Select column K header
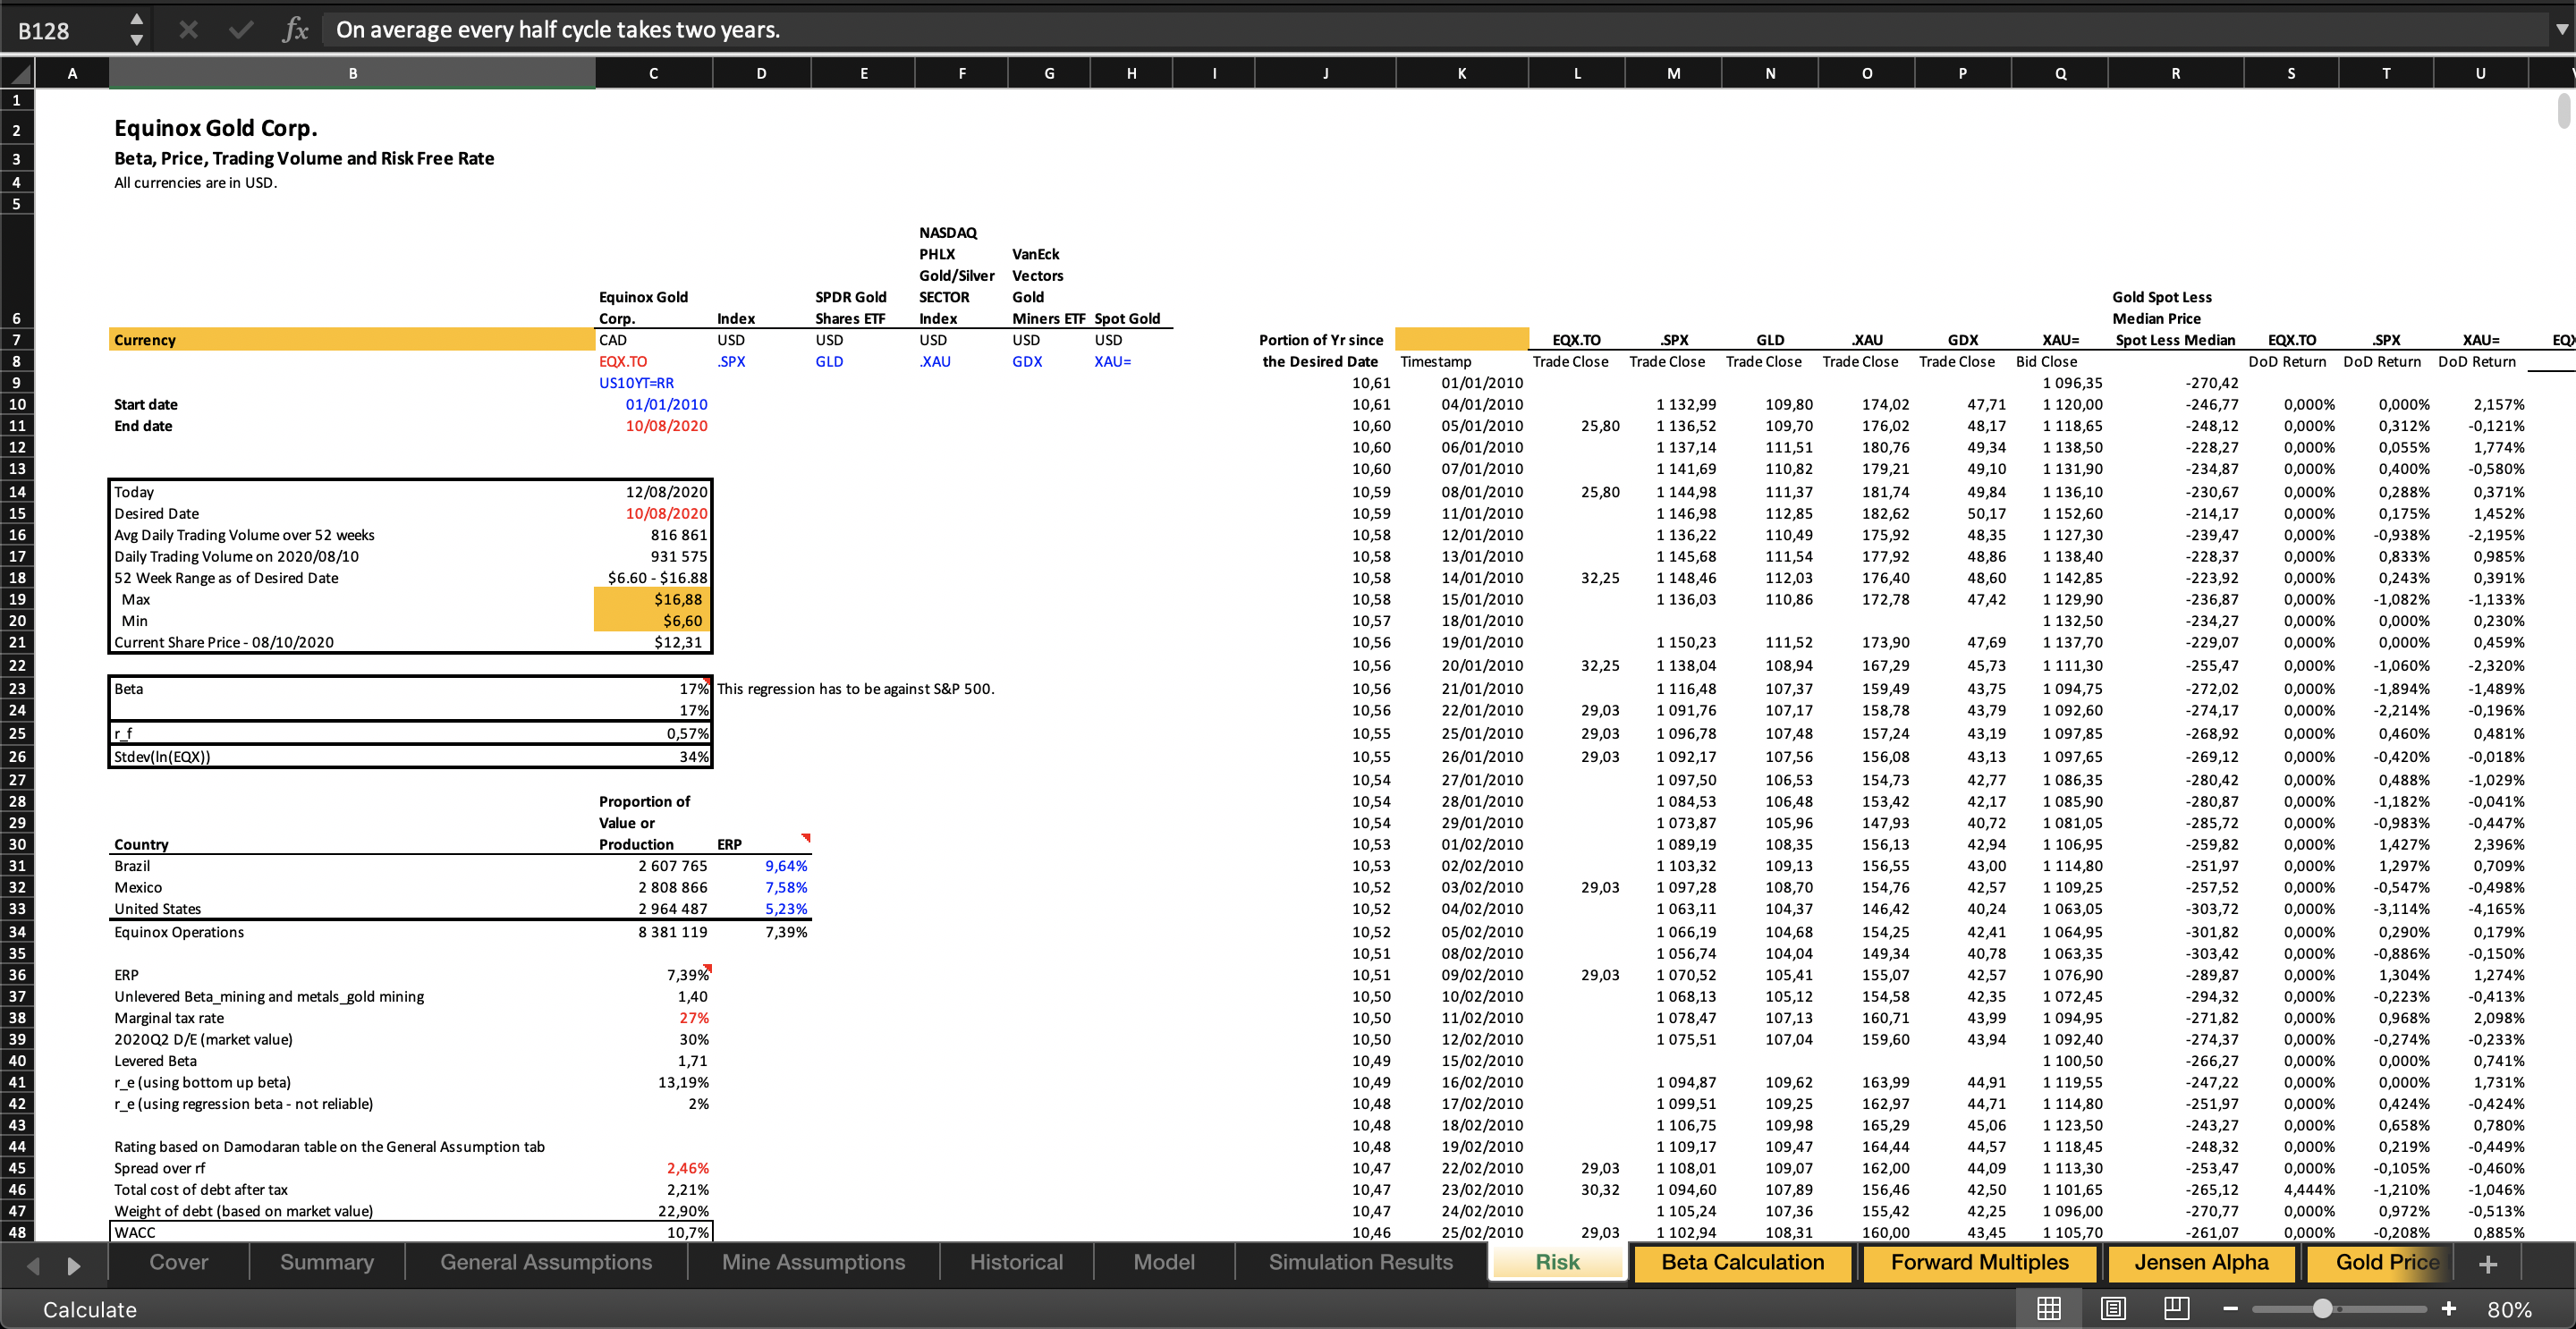The width and height of the screenshot is (2576, 1329). [x=1461, y=73]
